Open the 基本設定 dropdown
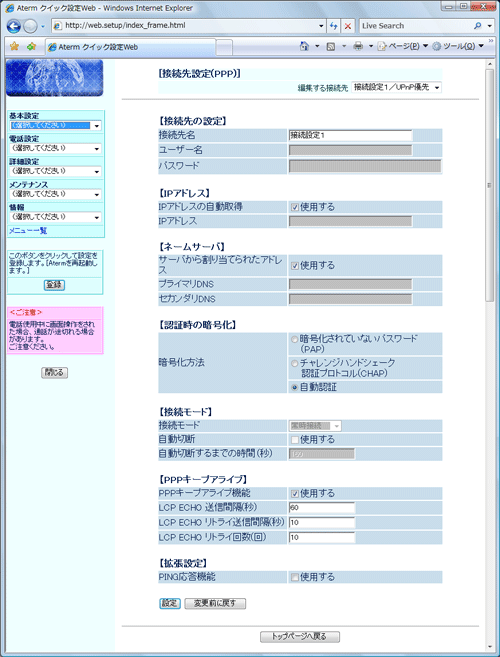500x657 pixels. click(56, 126)
